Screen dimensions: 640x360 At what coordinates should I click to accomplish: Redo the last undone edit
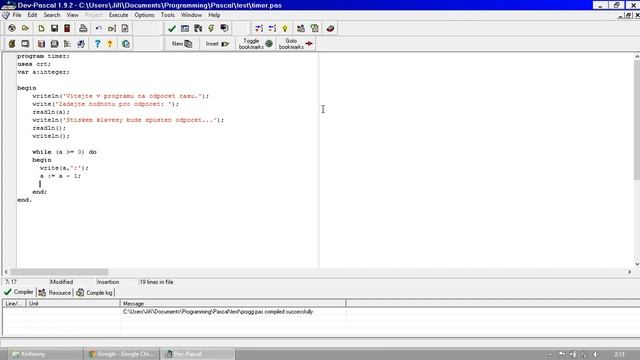(111, 28)
